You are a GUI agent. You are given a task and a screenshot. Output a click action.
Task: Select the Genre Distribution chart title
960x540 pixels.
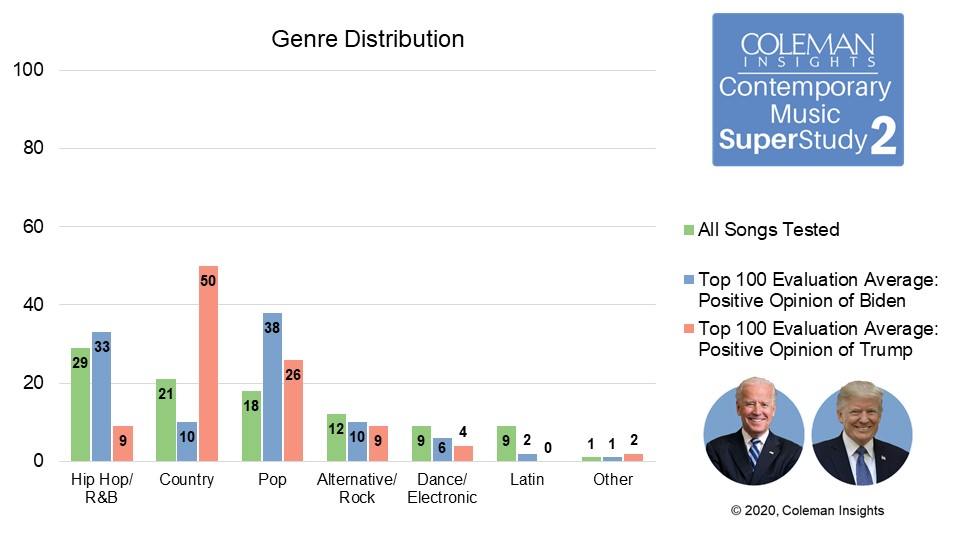coord(368,40)
